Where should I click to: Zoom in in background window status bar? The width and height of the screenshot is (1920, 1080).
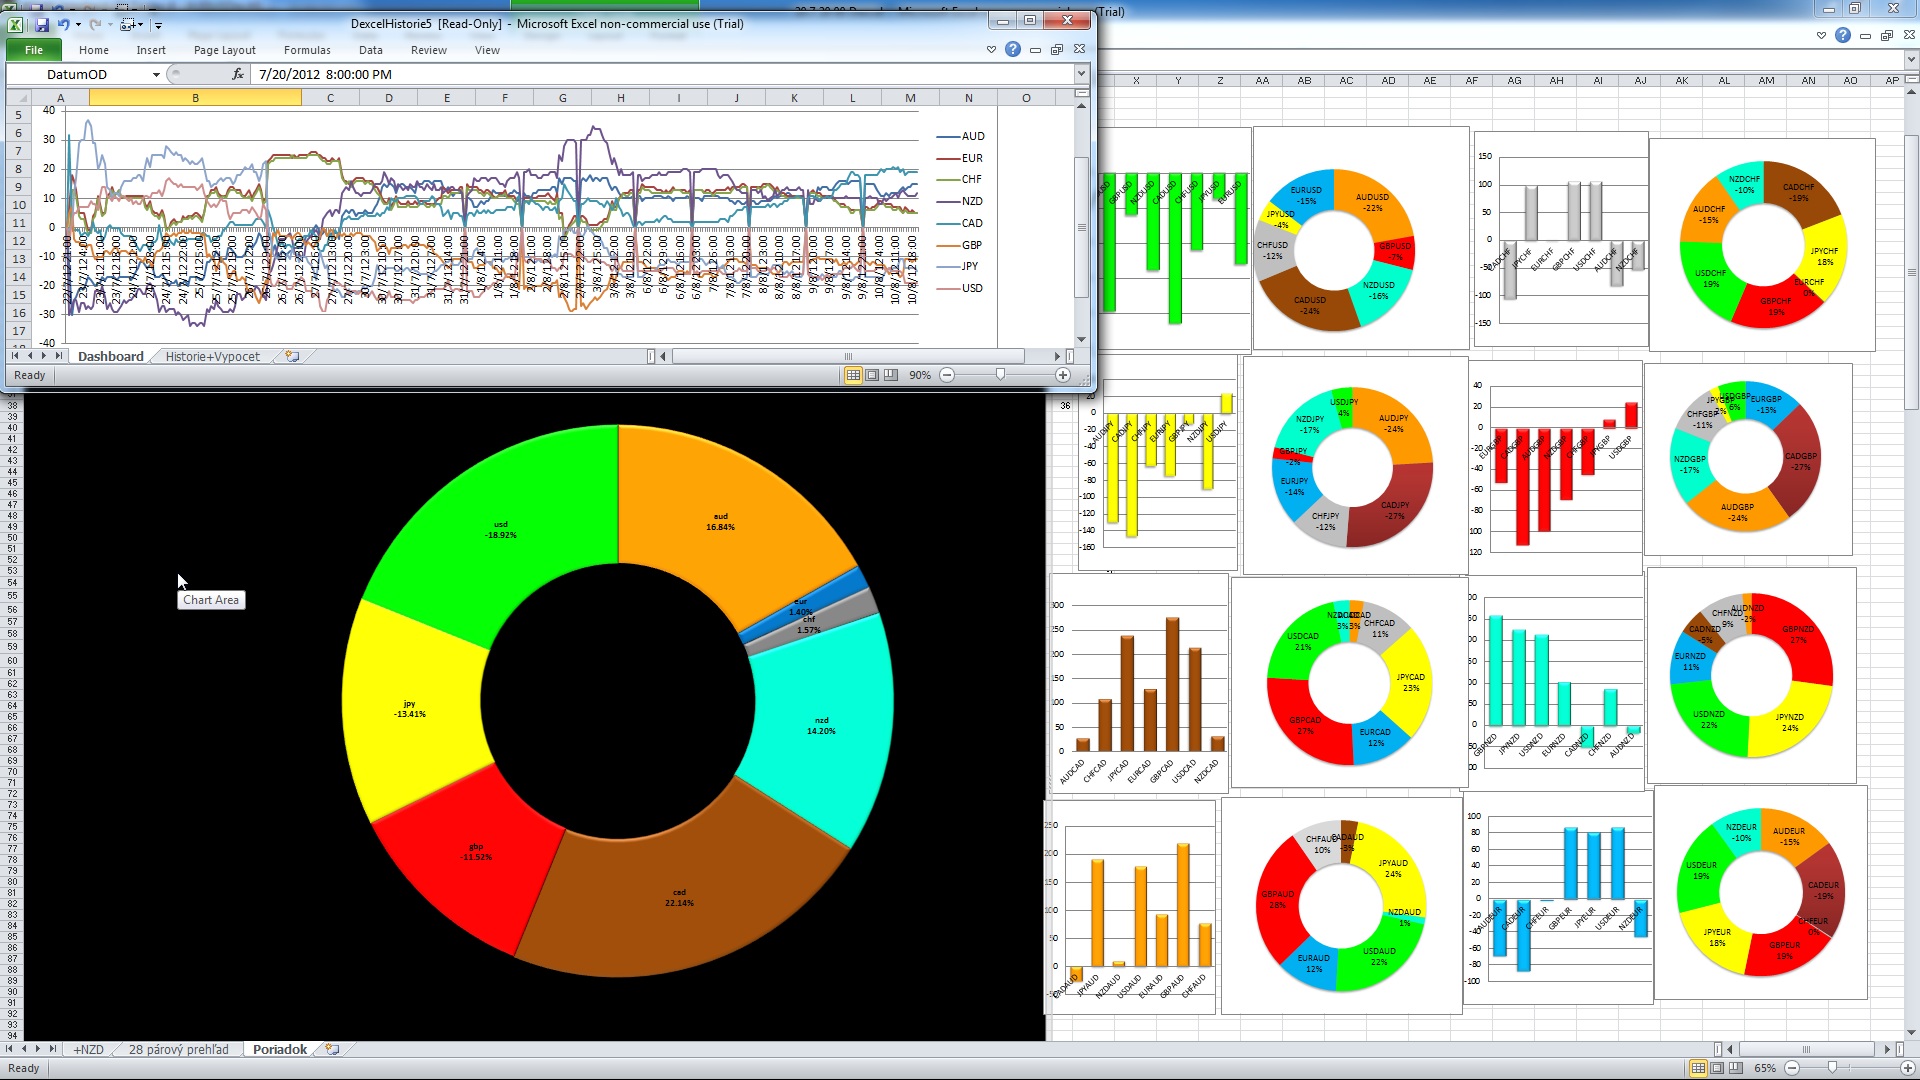coord(1907,1068)
